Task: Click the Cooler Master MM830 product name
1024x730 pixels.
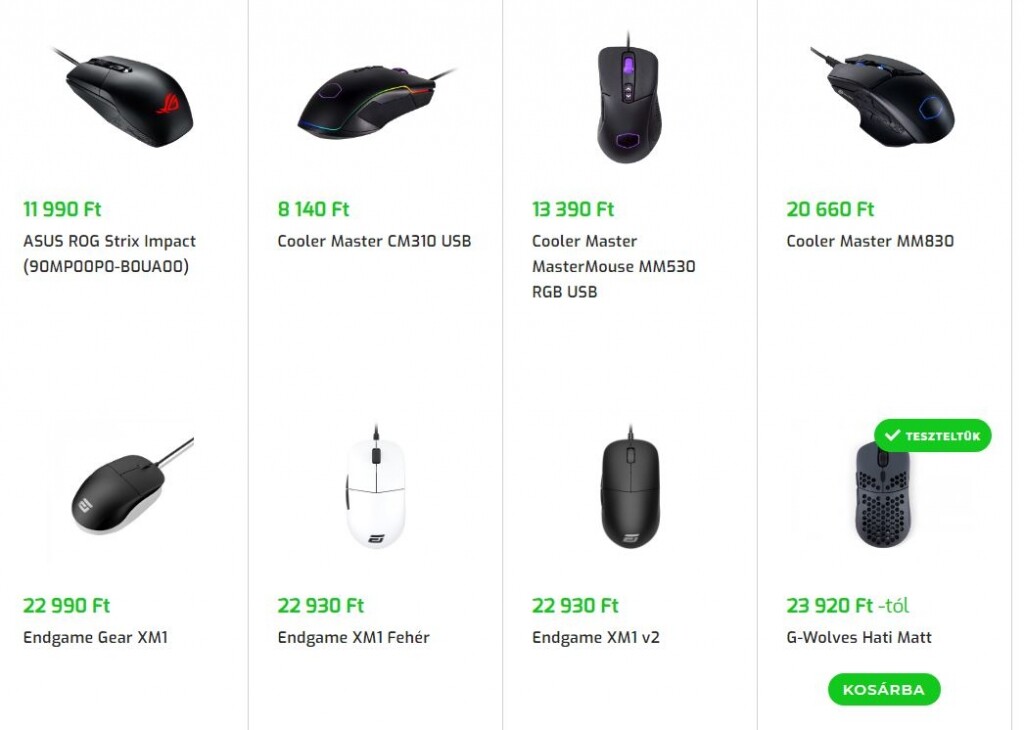Action: pyautogui.click(x=870, y=241)
